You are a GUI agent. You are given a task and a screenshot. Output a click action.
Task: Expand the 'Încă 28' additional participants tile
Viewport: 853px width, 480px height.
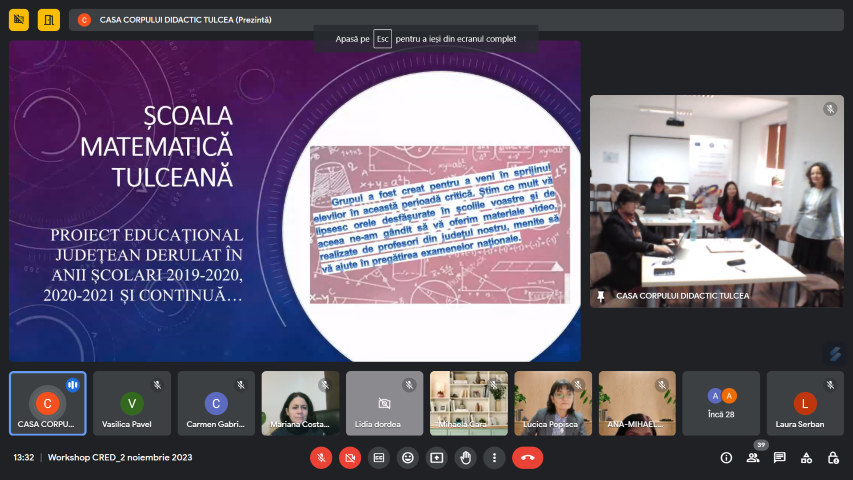(x=721, y=403)
